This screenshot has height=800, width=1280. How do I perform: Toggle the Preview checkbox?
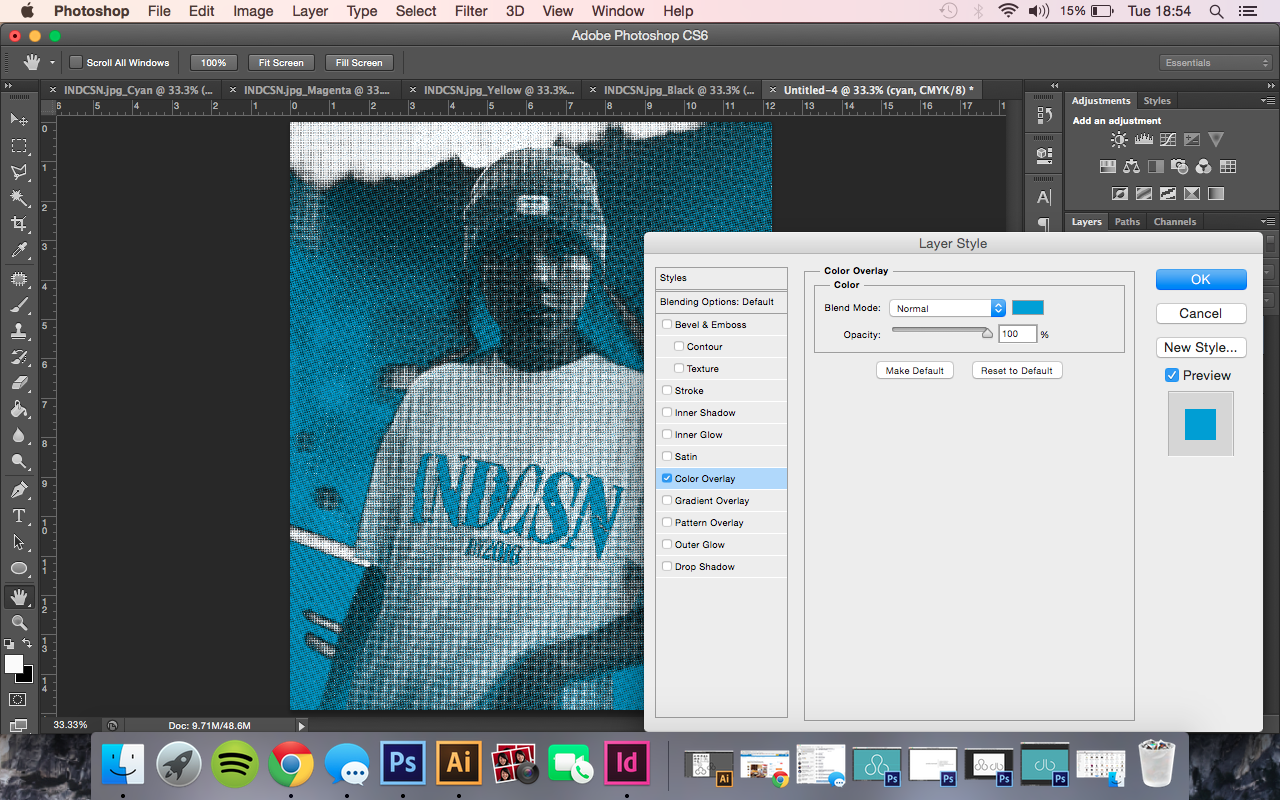(1172, 375)
